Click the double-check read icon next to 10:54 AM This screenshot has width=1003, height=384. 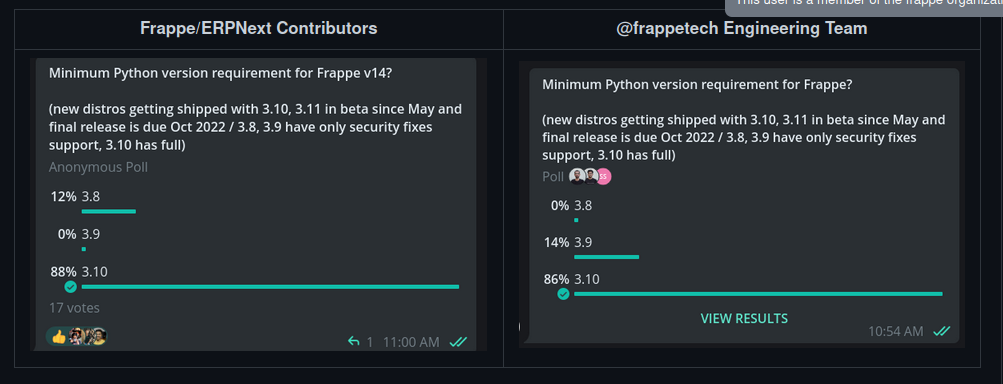tap(942, 331)
